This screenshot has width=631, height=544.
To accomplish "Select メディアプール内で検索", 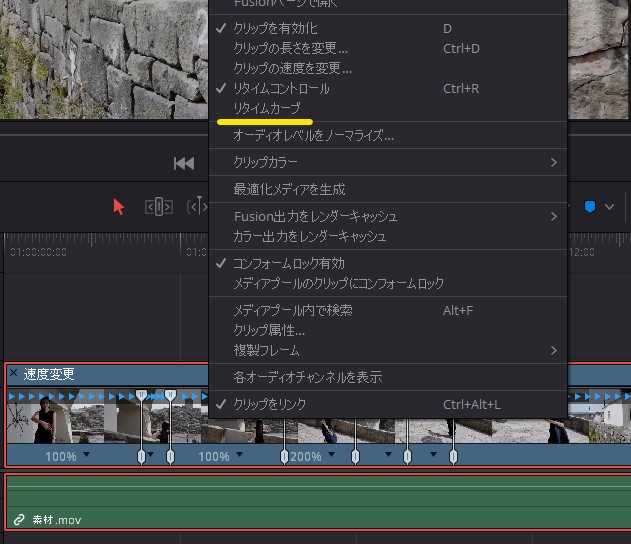I will (388, 310).
